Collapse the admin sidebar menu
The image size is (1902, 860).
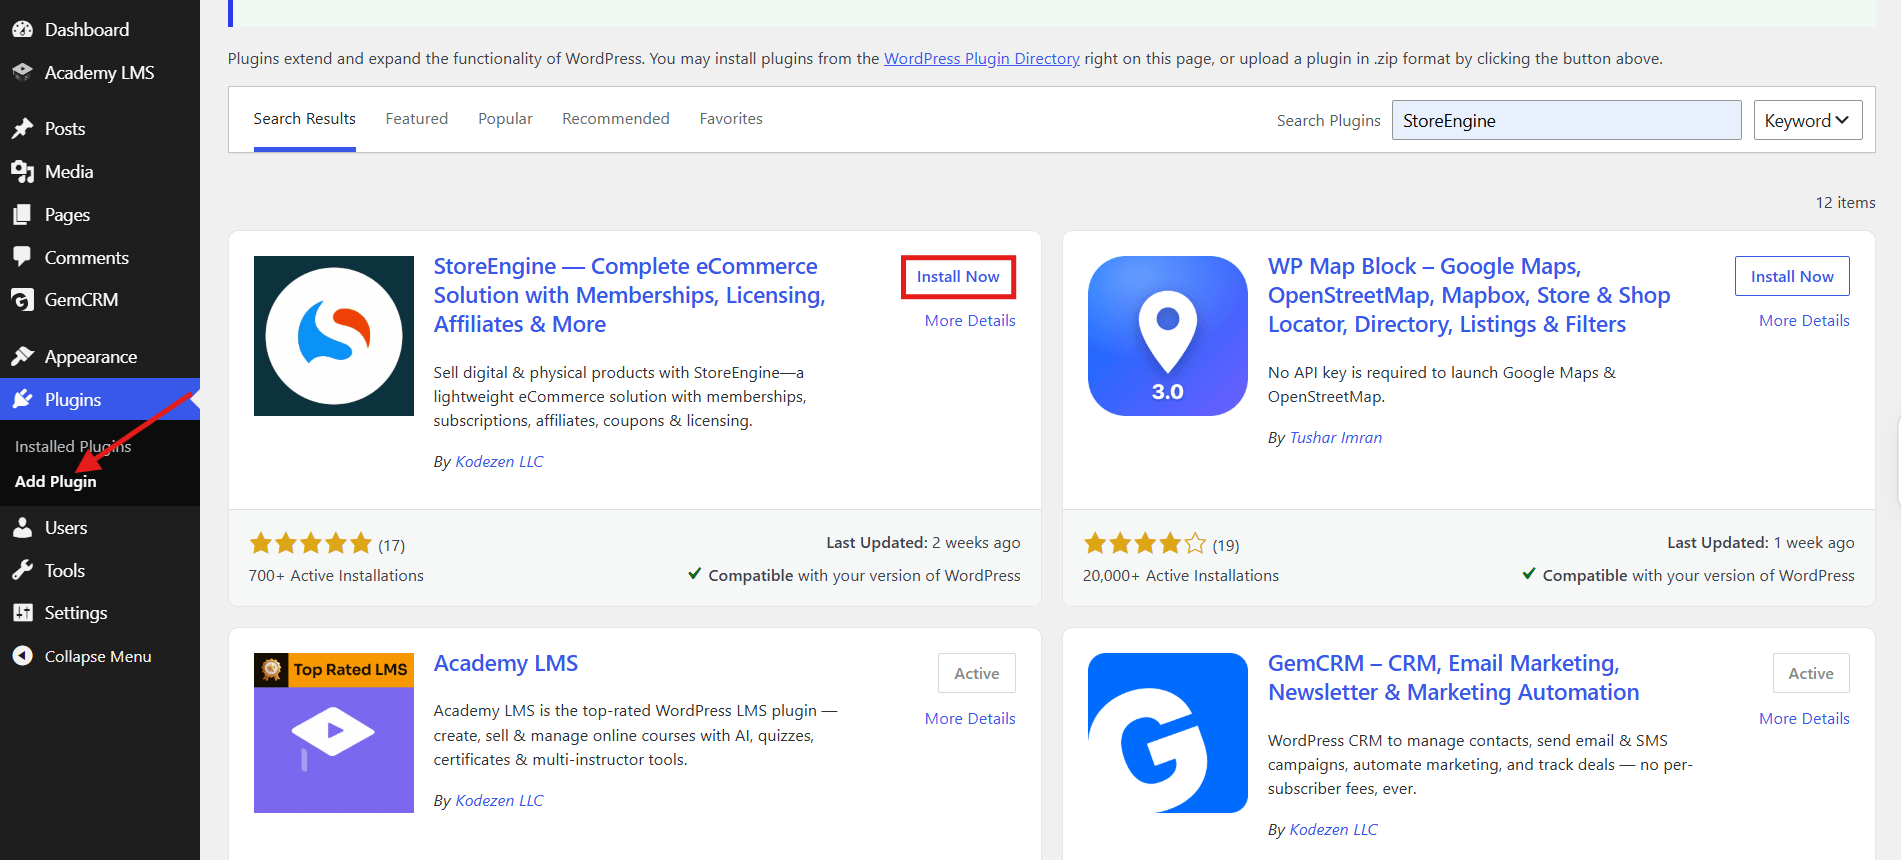pos(100,656)
